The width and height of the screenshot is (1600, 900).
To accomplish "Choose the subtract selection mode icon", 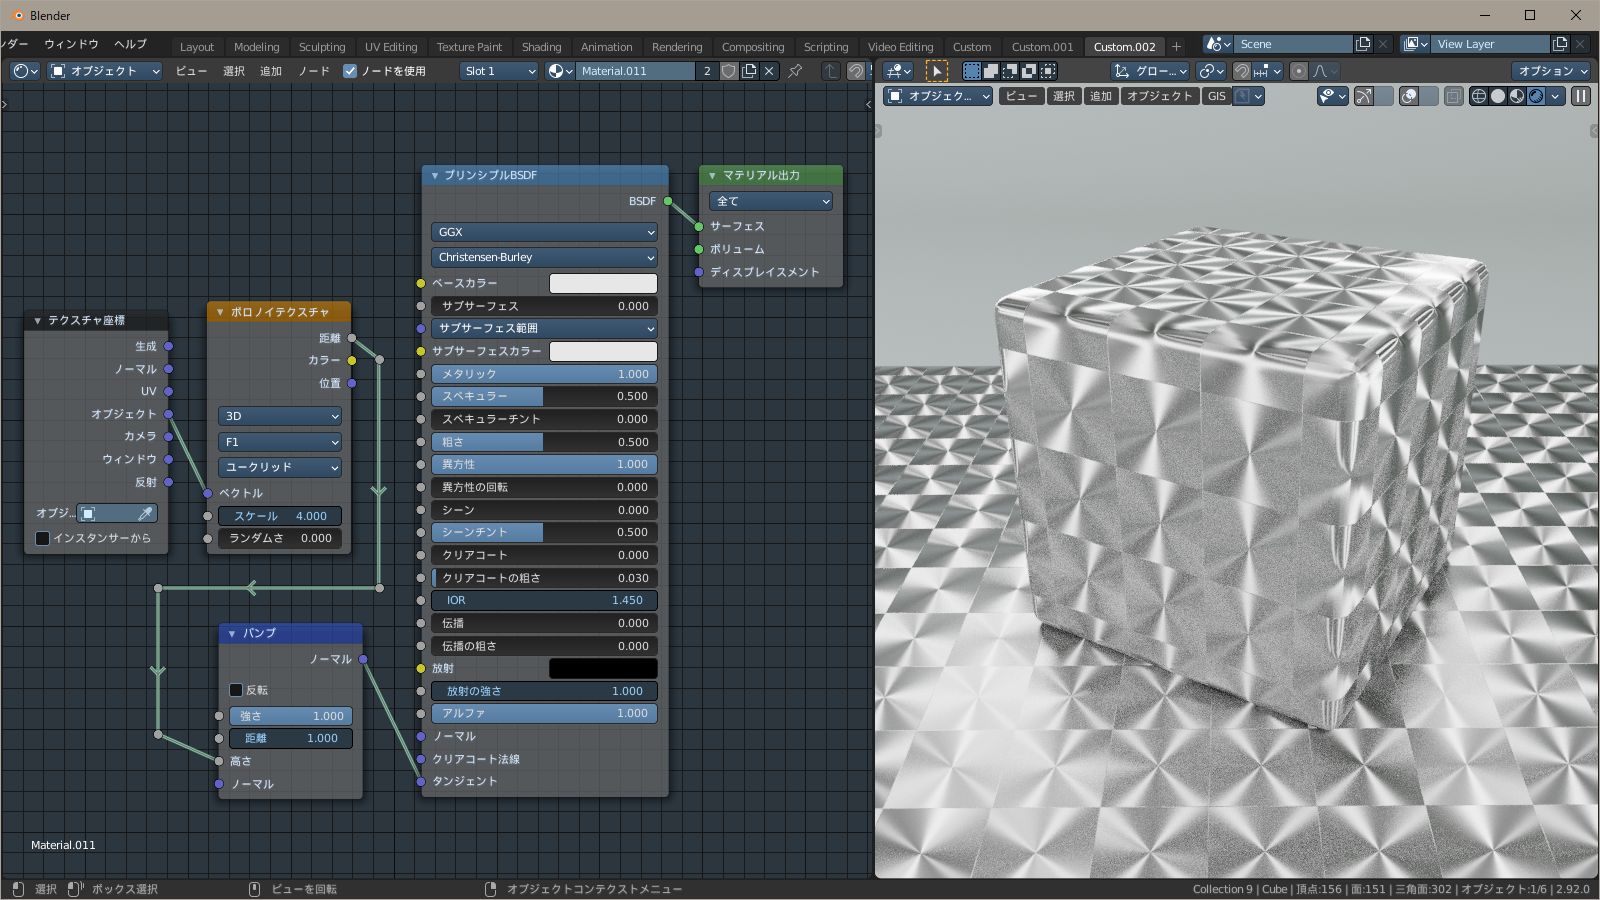I will (1010, 71).
